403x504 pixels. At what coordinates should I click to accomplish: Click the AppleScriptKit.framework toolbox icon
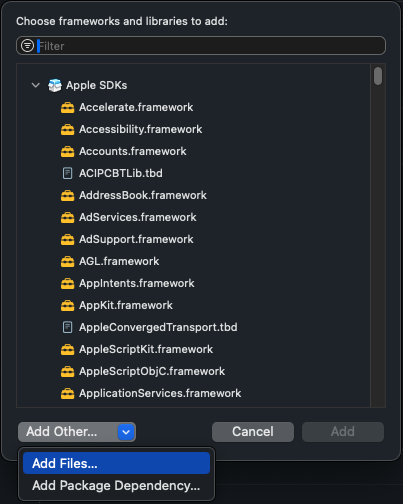tap(68, 349)
